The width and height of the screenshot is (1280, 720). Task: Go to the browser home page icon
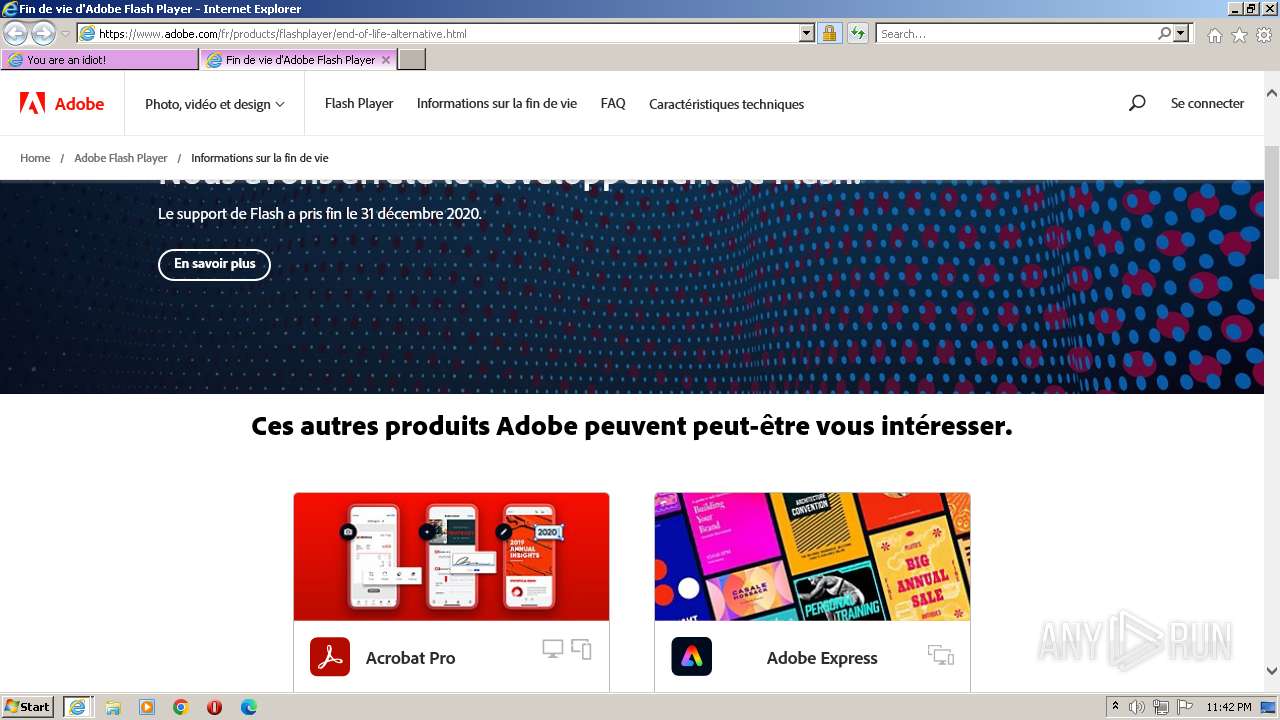click(1214, 35)
